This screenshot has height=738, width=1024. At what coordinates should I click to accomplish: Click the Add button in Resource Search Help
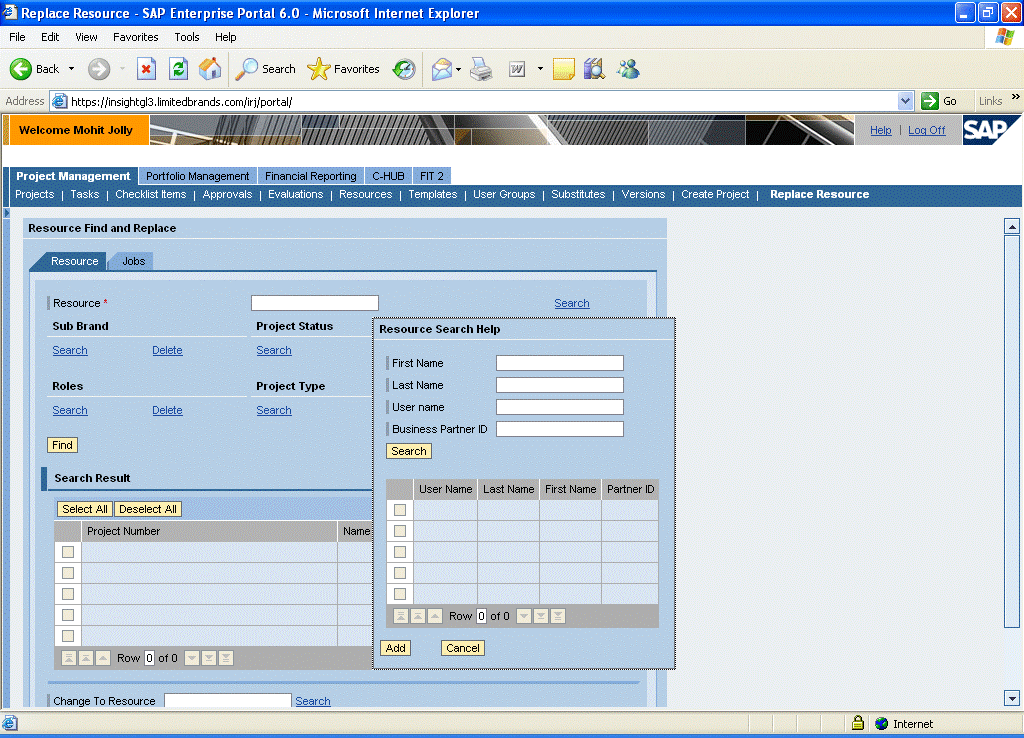point(396,648)
